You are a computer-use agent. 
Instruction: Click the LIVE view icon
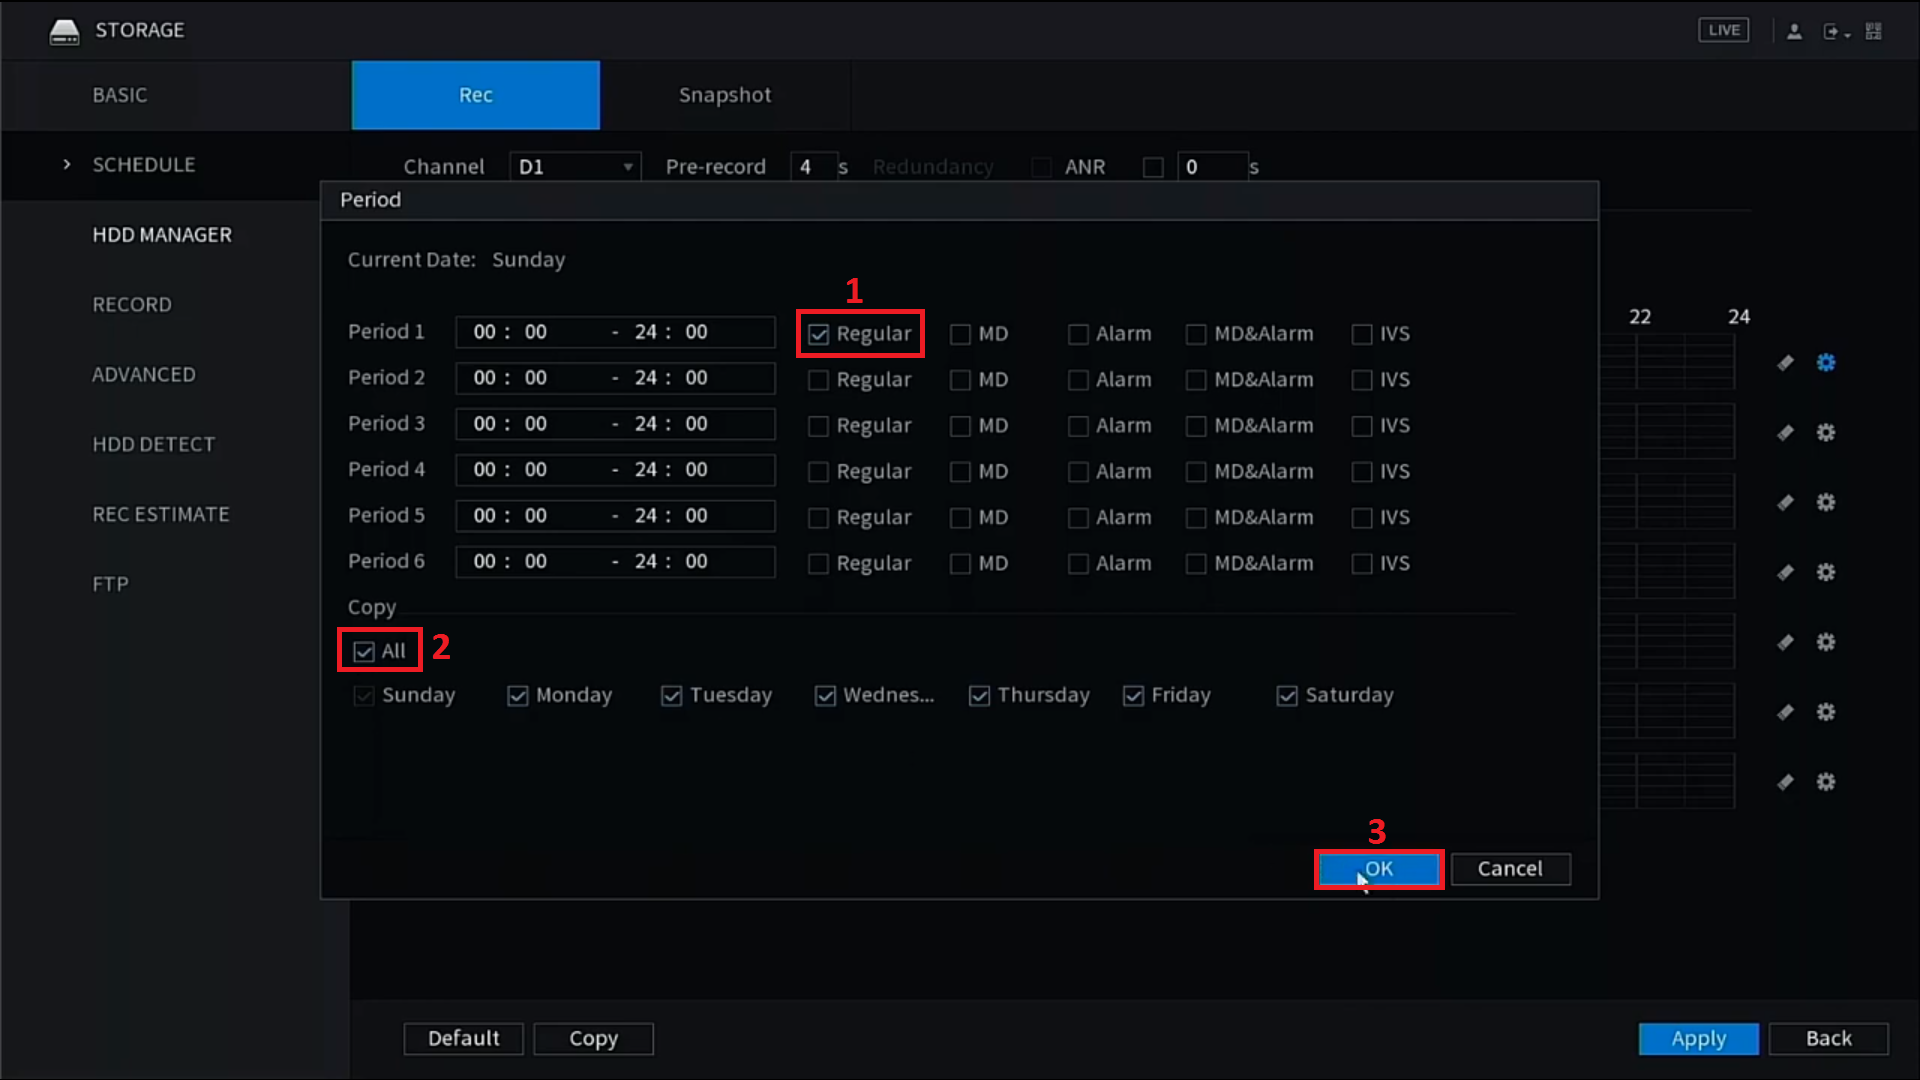click(1723, 30)
